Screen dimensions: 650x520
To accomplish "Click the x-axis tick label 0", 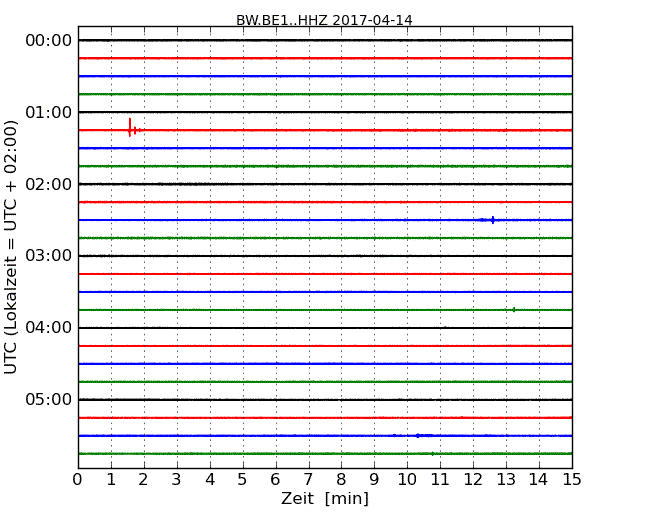I will pos(78,480).
